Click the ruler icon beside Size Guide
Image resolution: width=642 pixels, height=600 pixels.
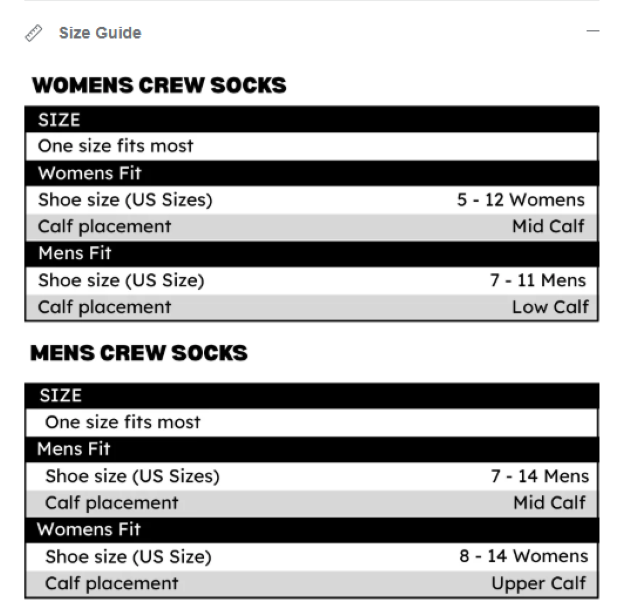click(35, 33)
